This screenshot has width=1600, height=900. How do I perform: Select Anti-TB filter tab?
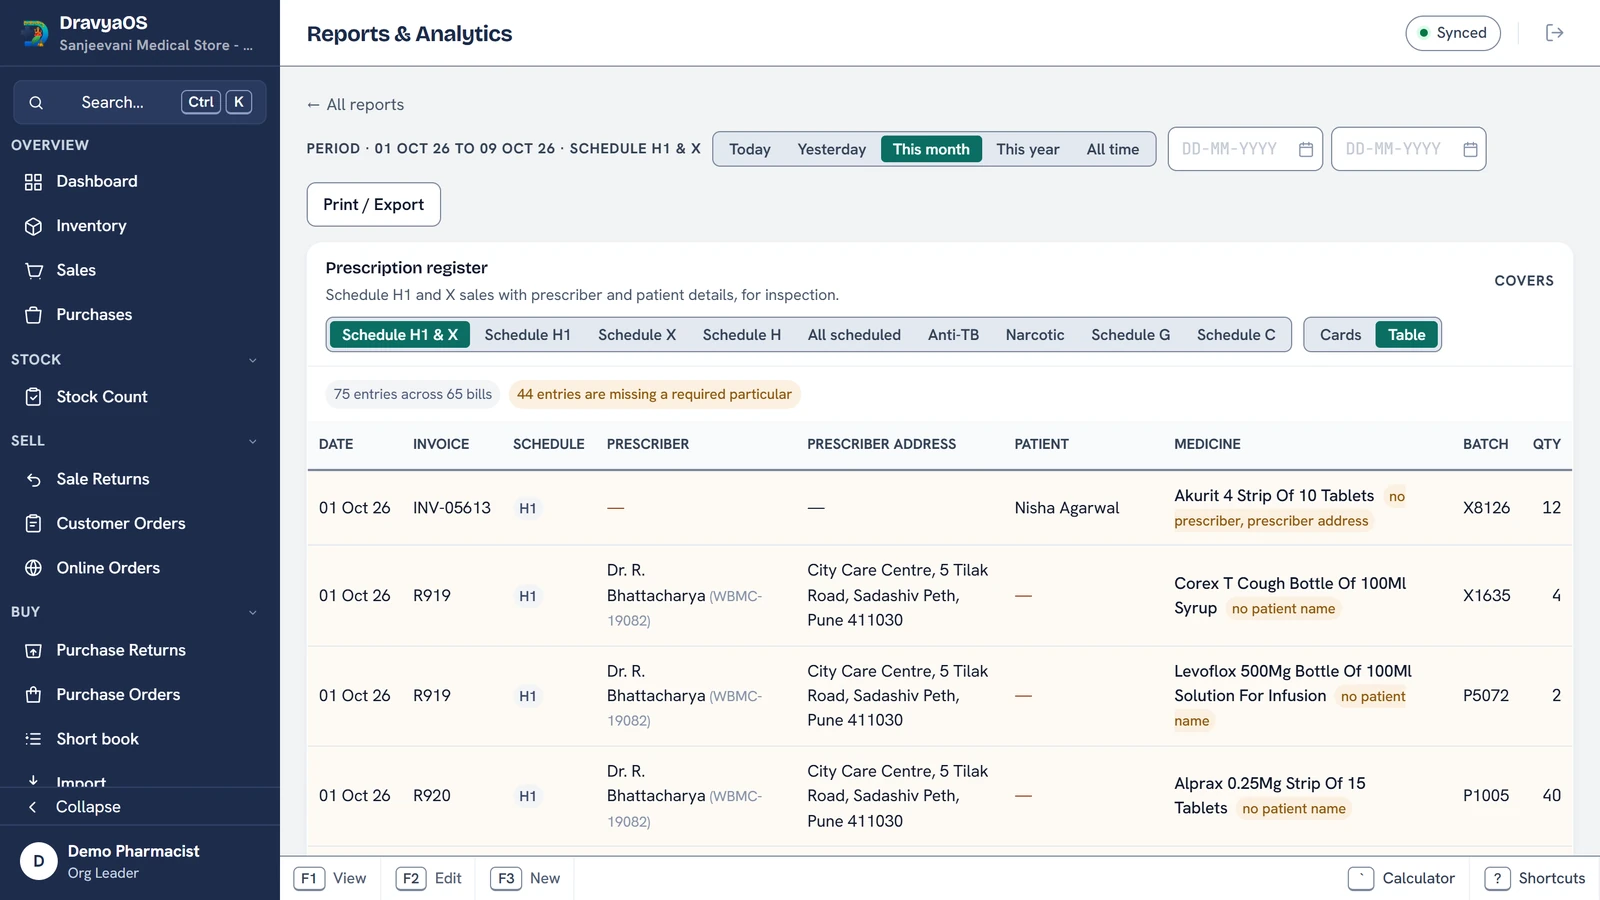click(x=953, y=335)
